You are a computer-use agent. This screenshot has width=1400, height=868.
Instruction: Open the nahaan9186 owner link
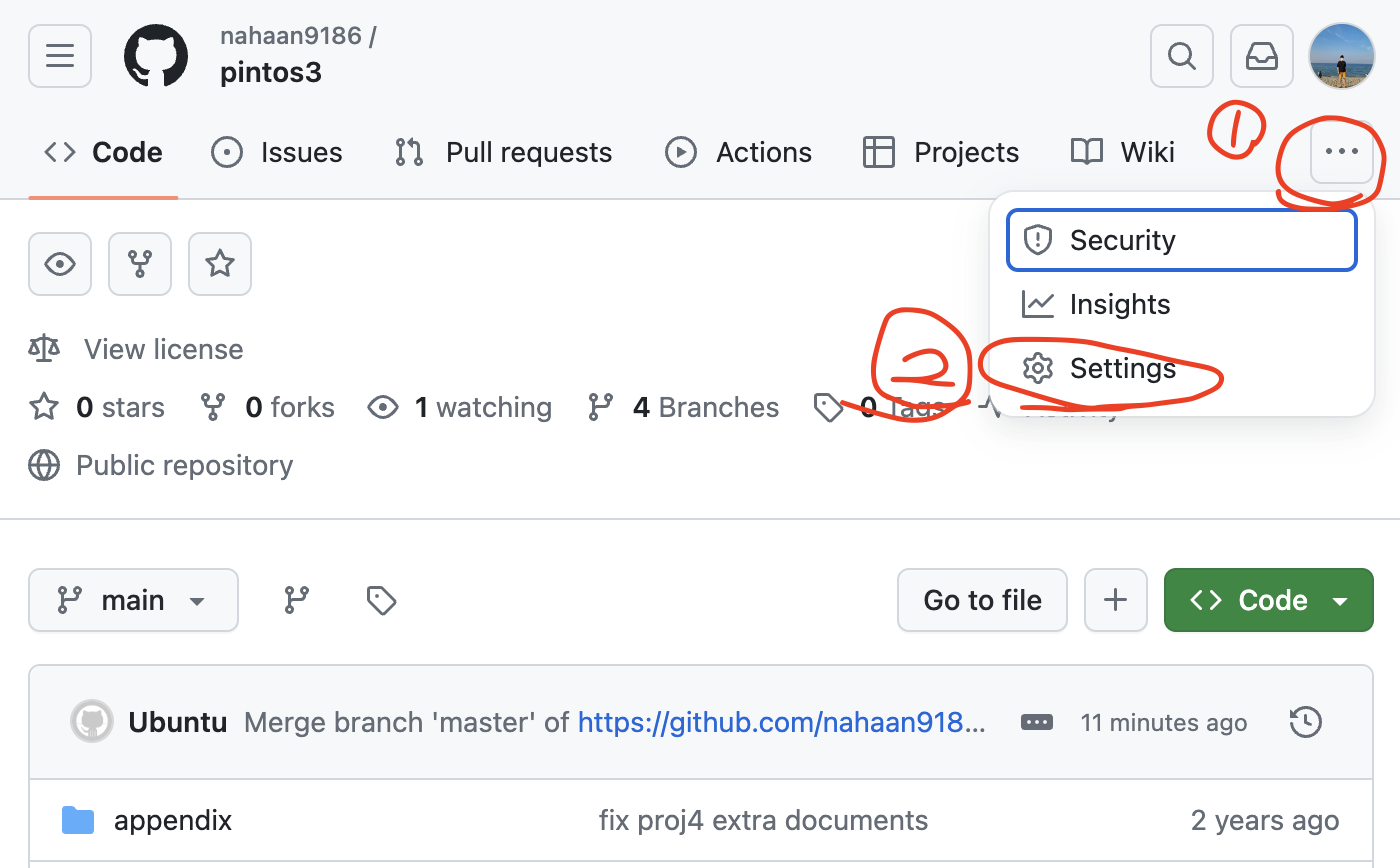291,37
